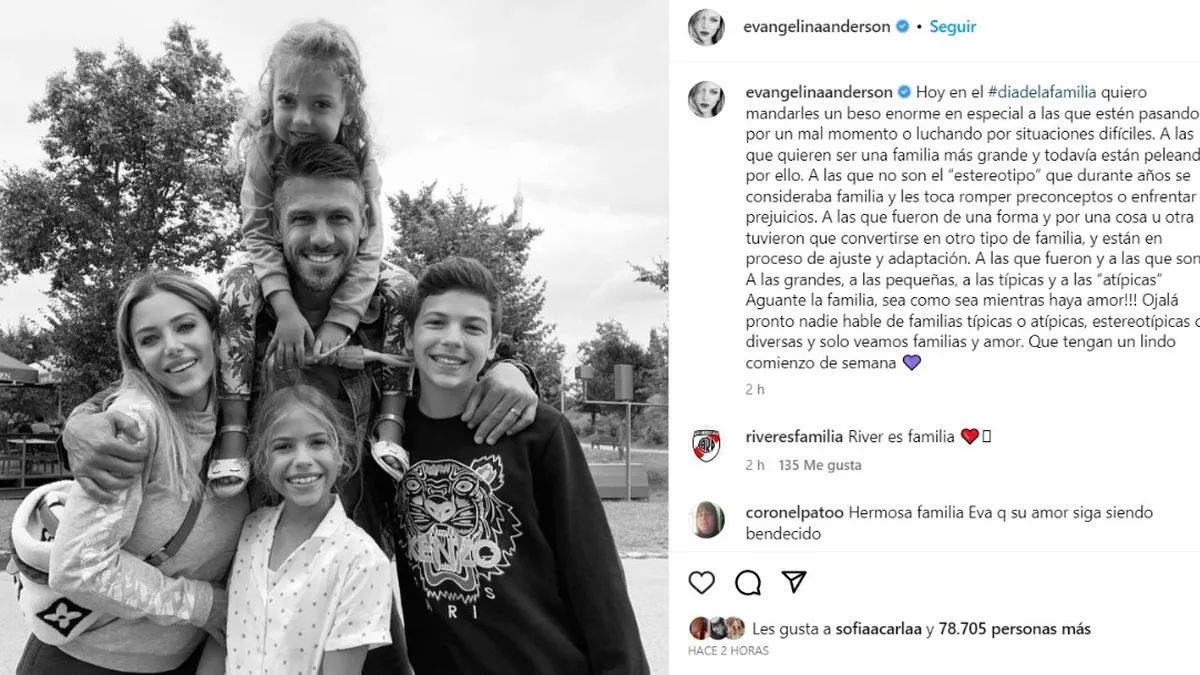Open the header profile picture of evangelinaanderson

[706, 27]
